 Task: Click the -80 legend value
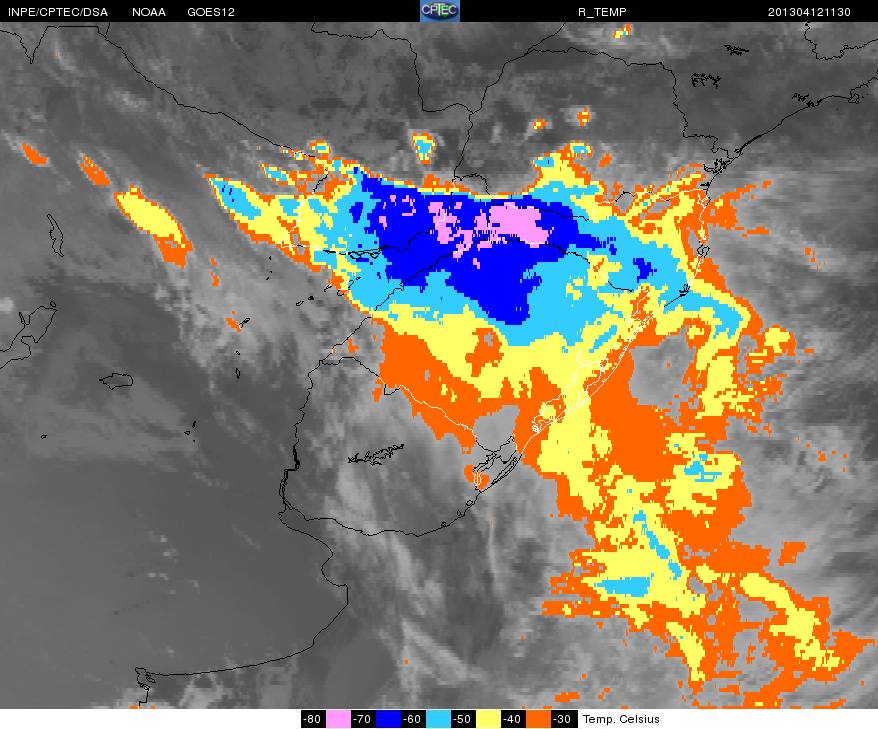click(x=313, y=719)
